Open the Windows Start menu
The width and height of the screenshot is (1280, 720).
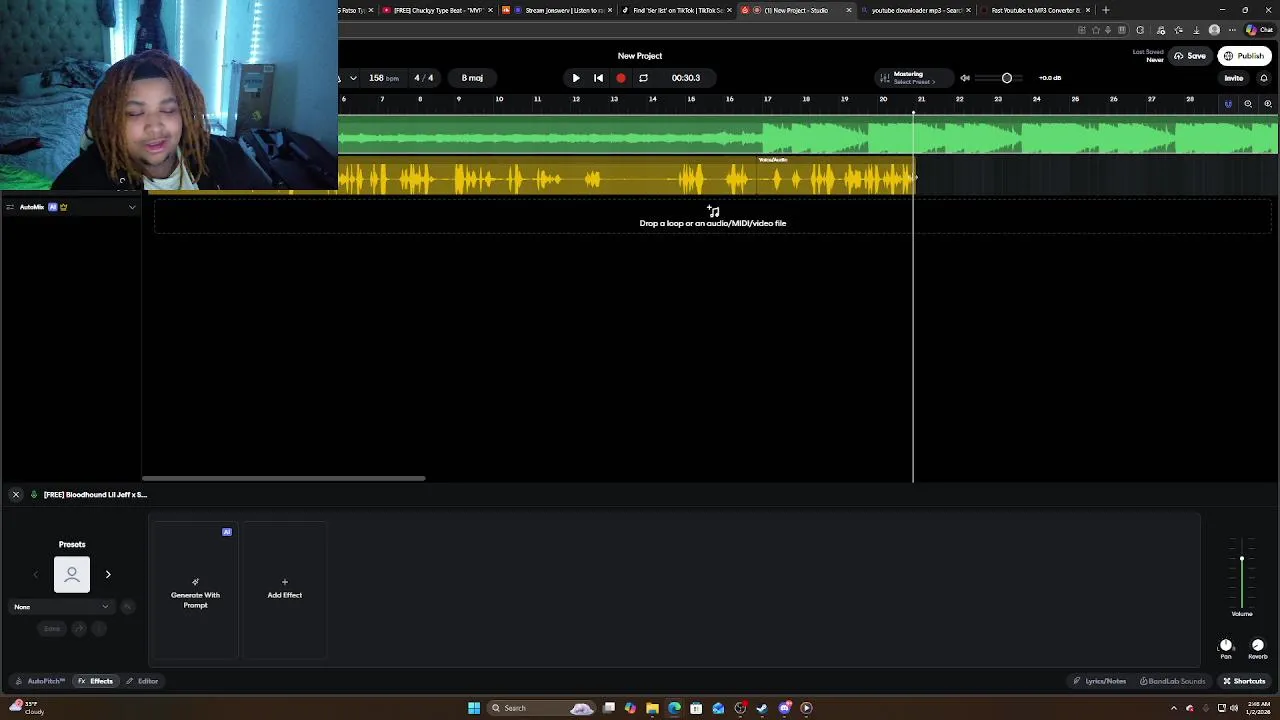pyautogui.click(x=474, y=708)
